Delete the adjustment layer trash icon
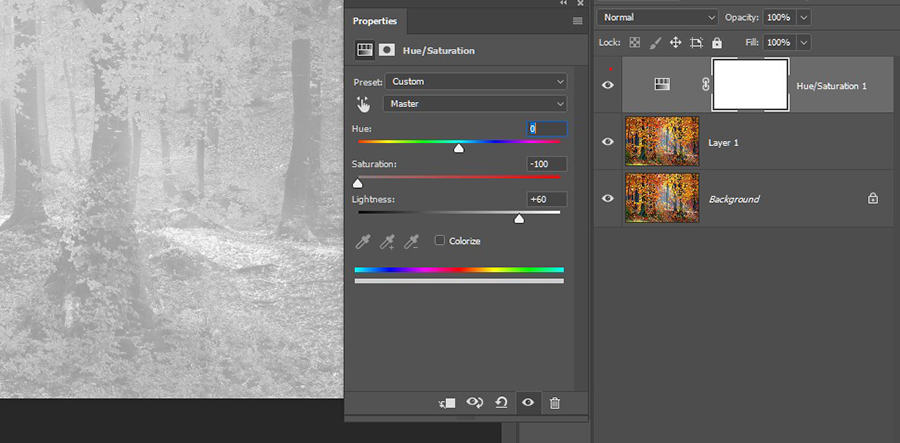This screenshot has width=900, height=443. click(555, 402)
